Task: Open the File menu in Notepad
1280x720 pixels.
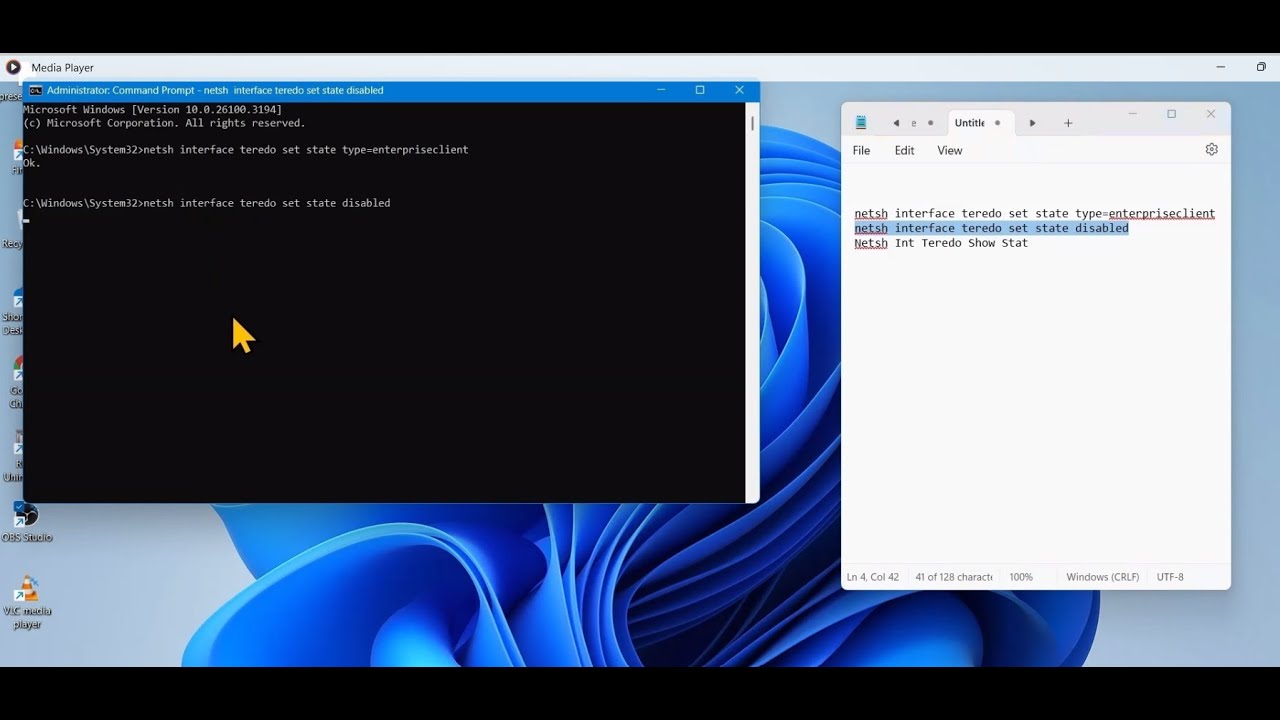Action: coord(861,150)
